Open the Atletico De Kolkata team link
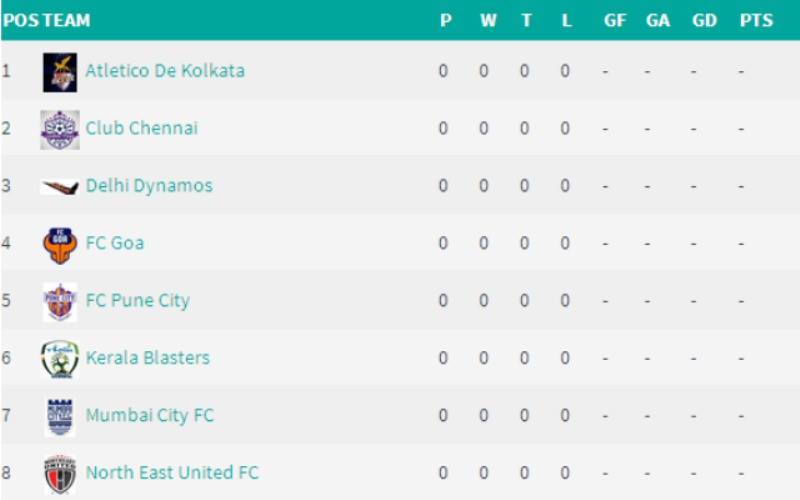This screenshot has width=800, height=500. click(165, 70)
